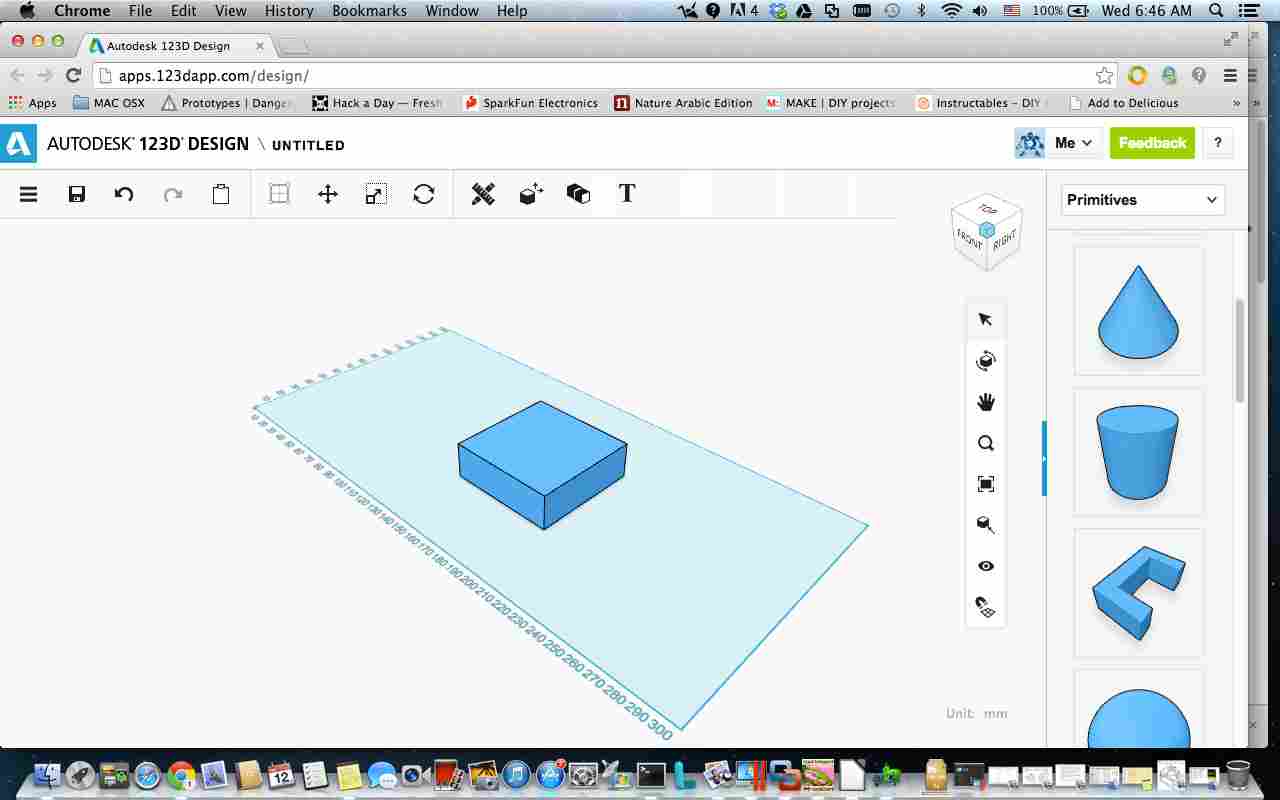Click the Feedback button

(1152, 143)
